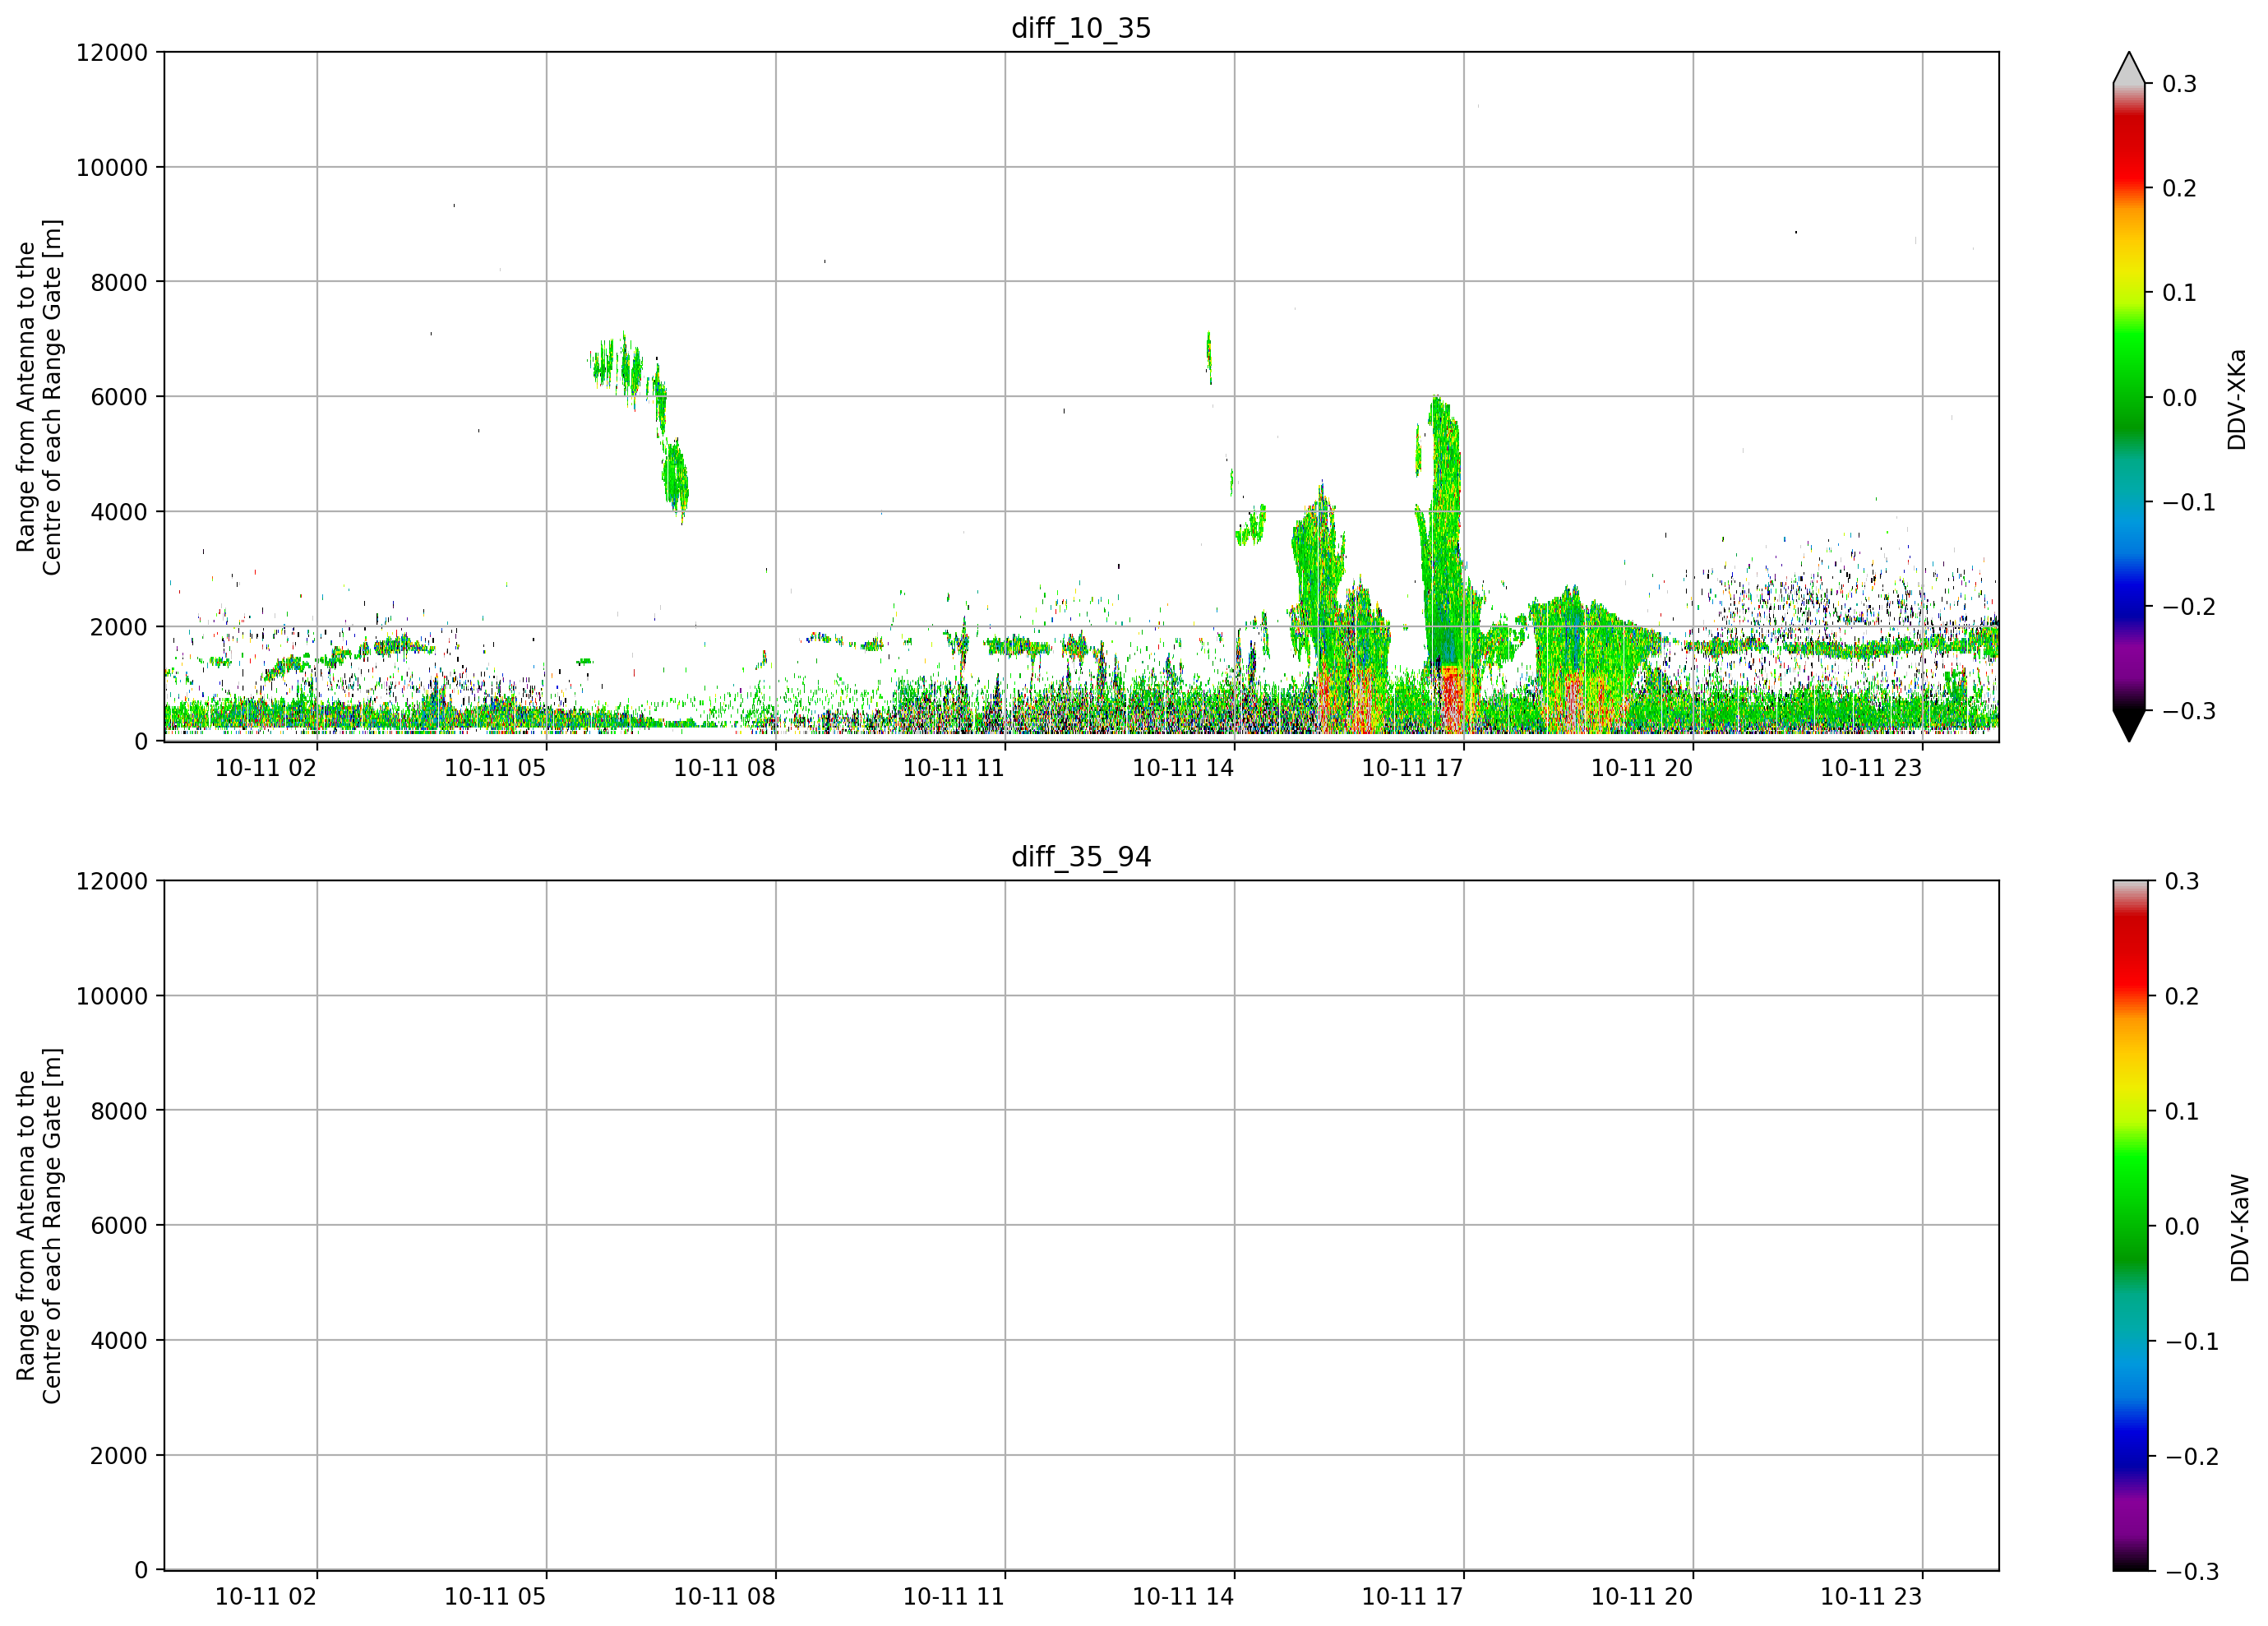This screenshot has width=2268, height=1626.
Task: Click the 0.2 tick on DDV-KaW colorbar
Action: click(x=2182, y=996)
